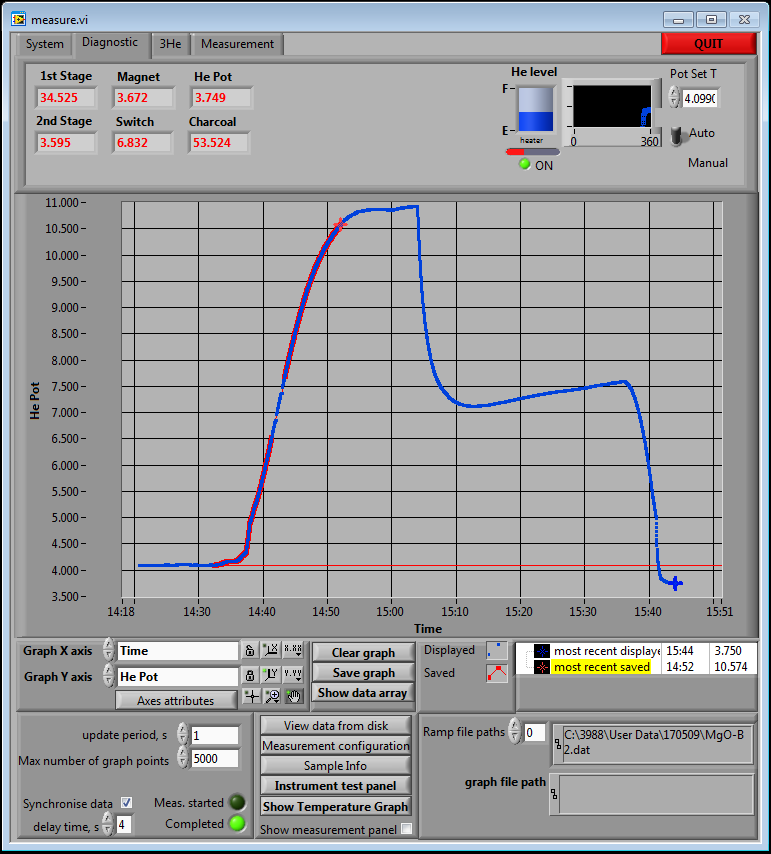The height and width of the screenshot is (854, 771).
Task: Click the Completed green LED indicator
Action: tap(237, 823)
